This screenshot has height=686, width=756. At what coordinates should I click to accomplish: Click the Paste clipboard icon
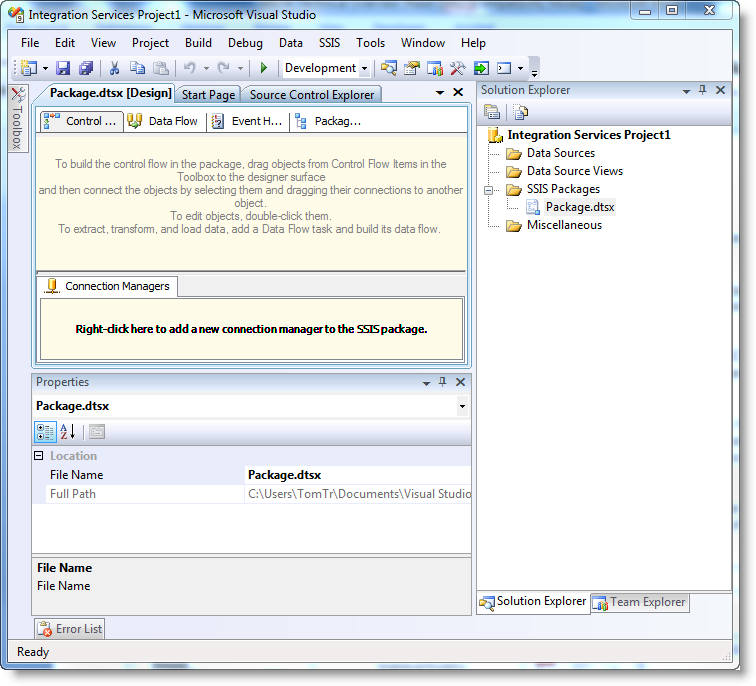[161, 68]
